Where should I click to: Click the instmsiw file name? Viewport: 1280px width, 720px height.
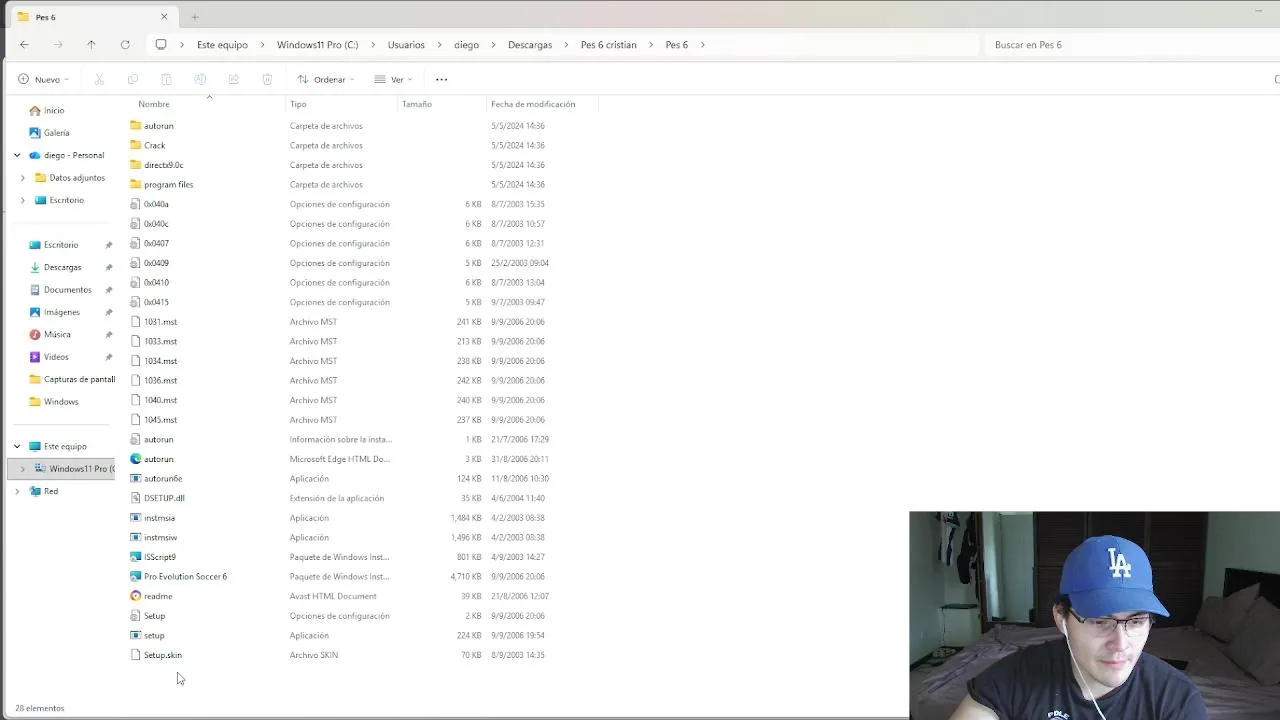point(160,538)
